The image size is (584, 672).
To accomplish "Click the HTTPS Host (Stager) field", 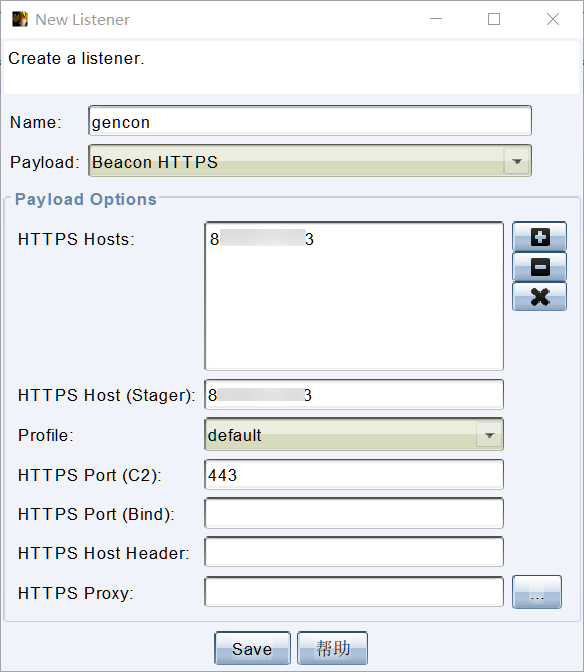I will point(354,394).
